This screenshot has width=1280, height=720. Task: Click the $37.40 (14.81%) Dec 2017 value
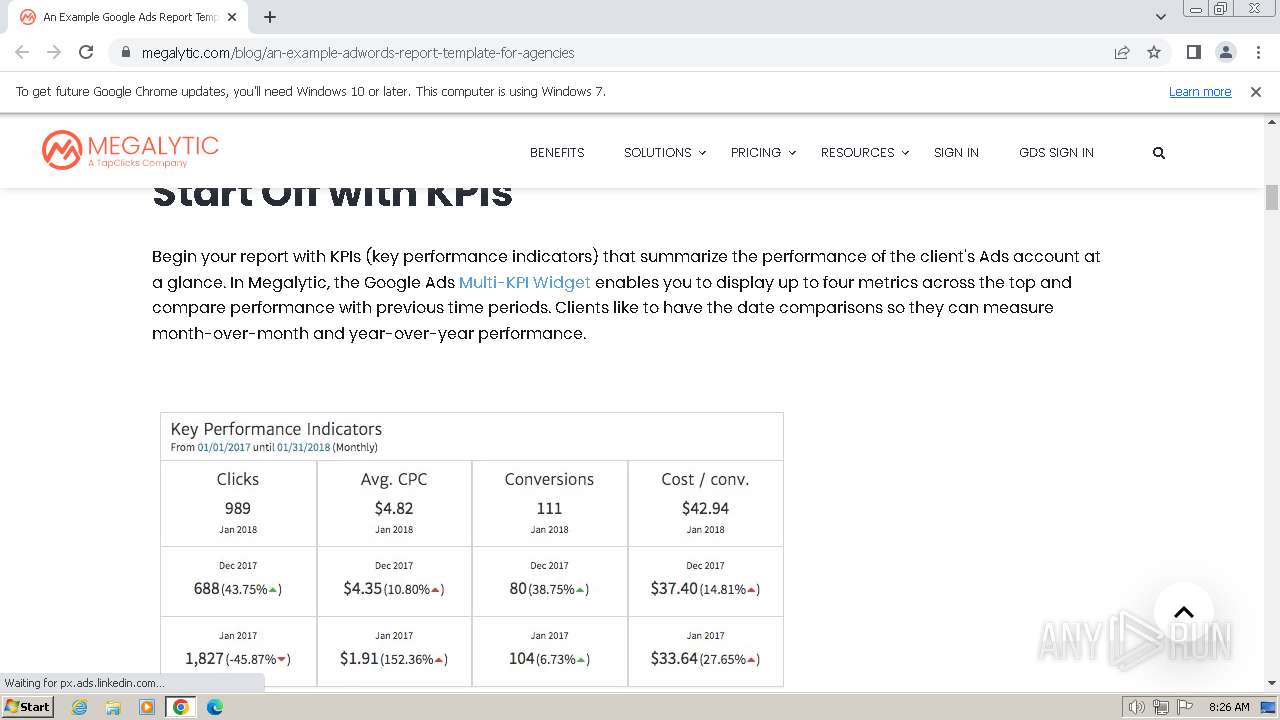(x=705, y=589)
